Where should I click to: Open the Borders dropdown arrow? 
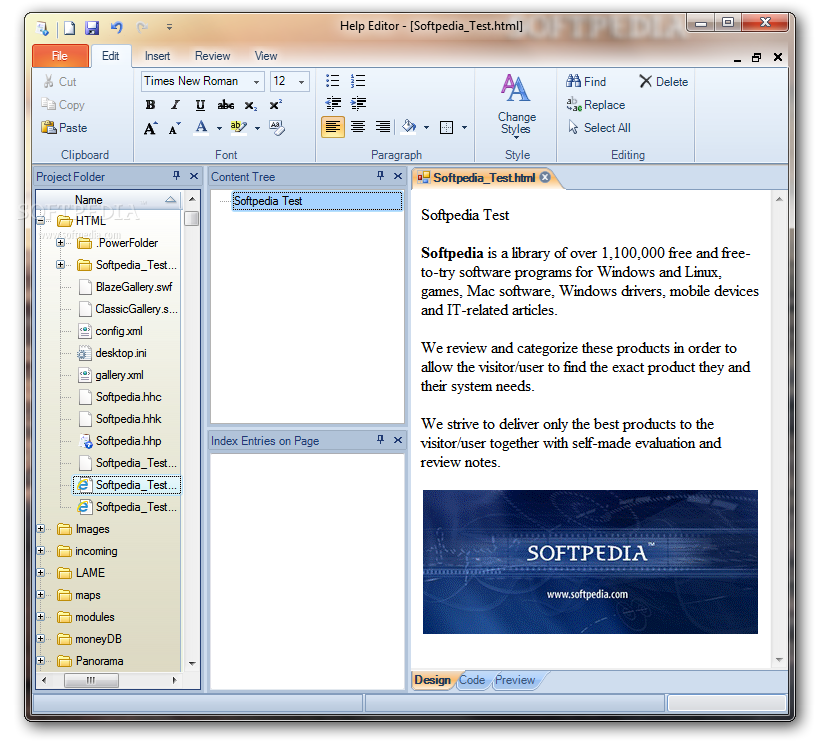tap(464, 127)
